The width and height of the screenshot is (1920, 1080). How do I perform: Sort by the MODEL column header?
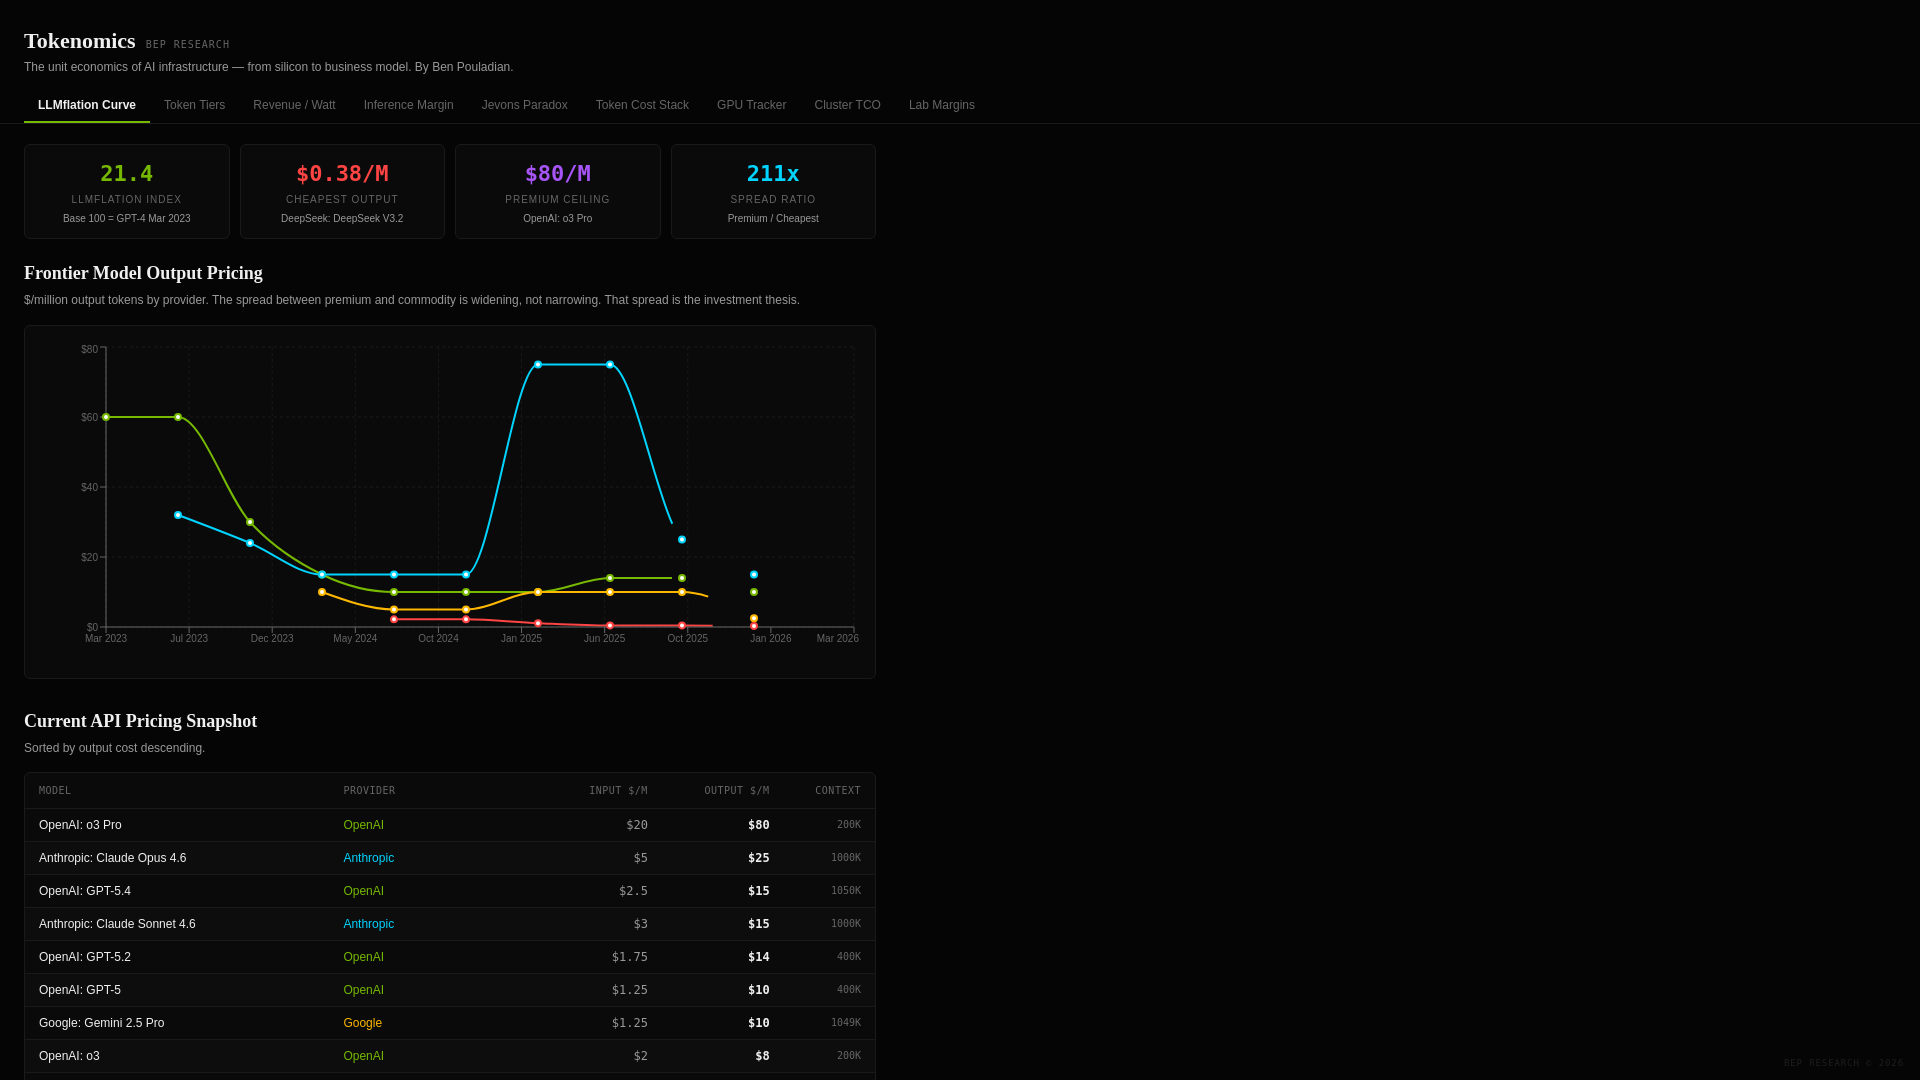click(x=55, y=791)
